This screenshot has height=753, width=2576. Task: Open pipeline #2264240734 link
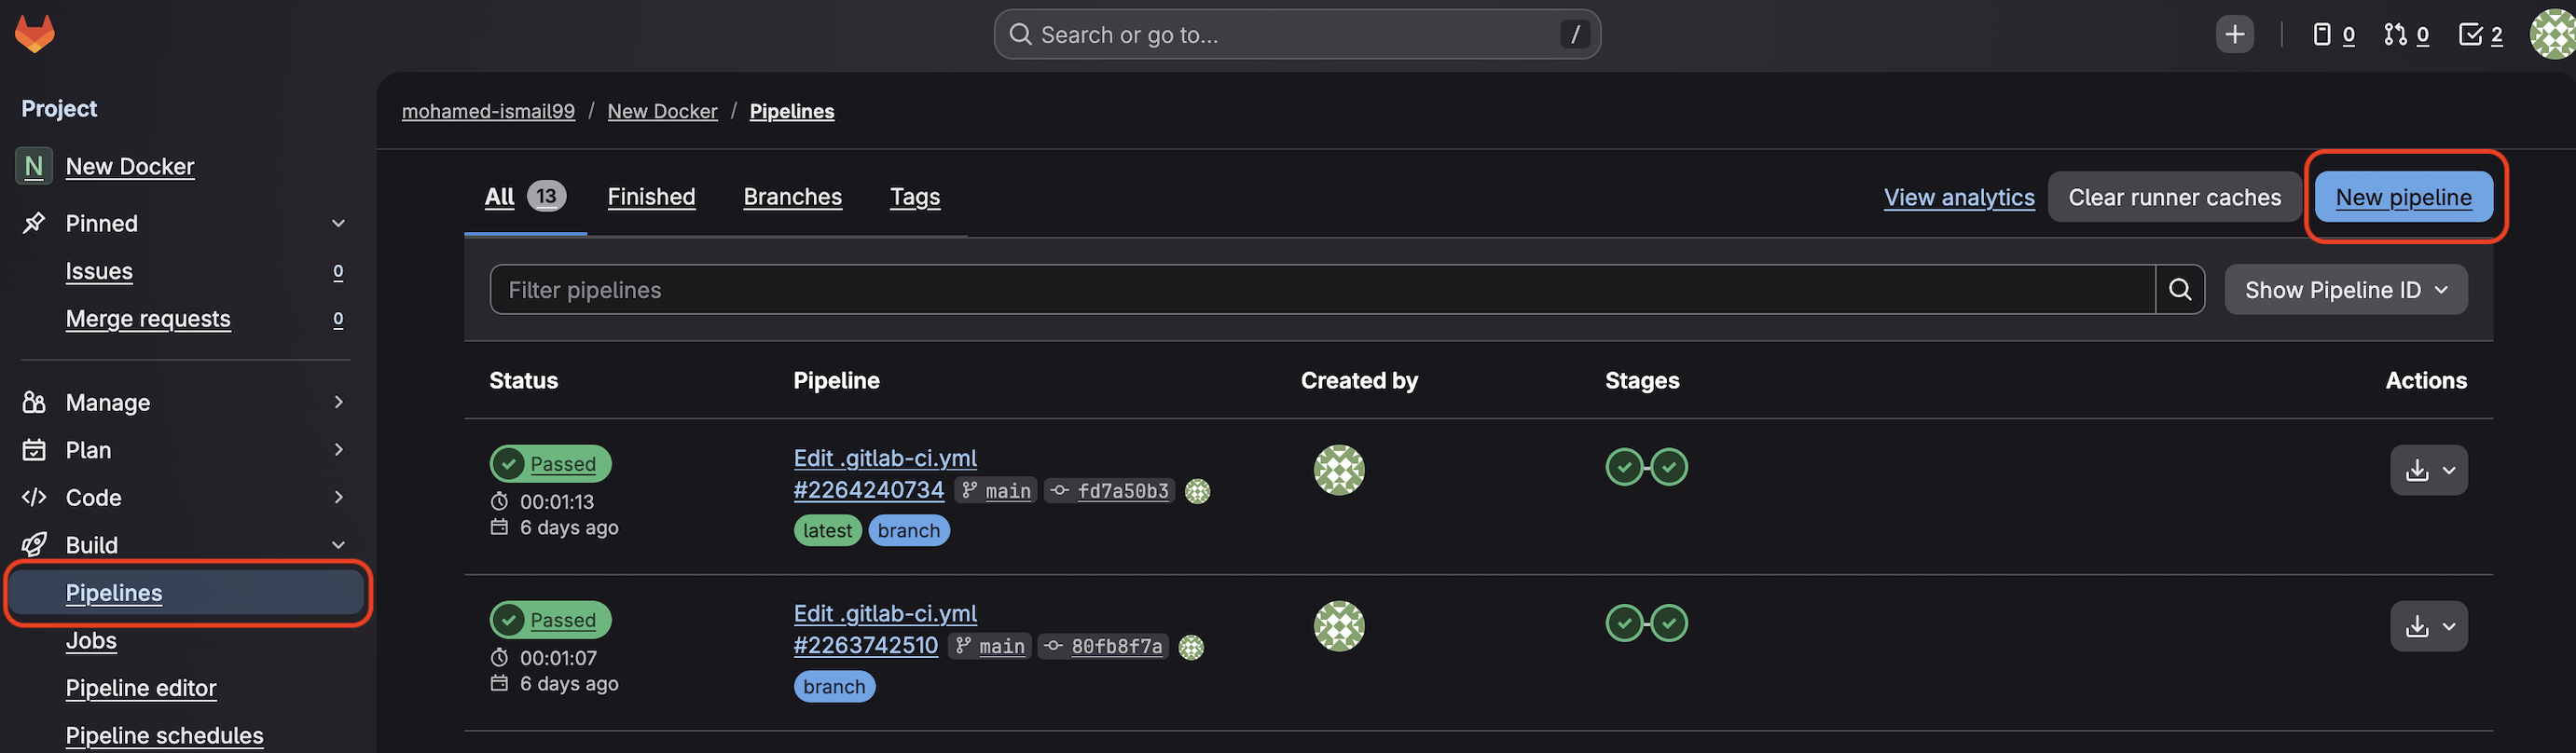(x=868, y=490)
